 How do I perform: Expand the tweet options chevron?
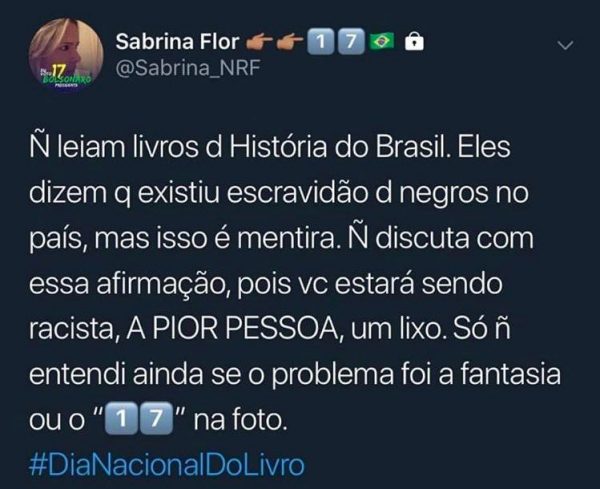tap(566, 46)
